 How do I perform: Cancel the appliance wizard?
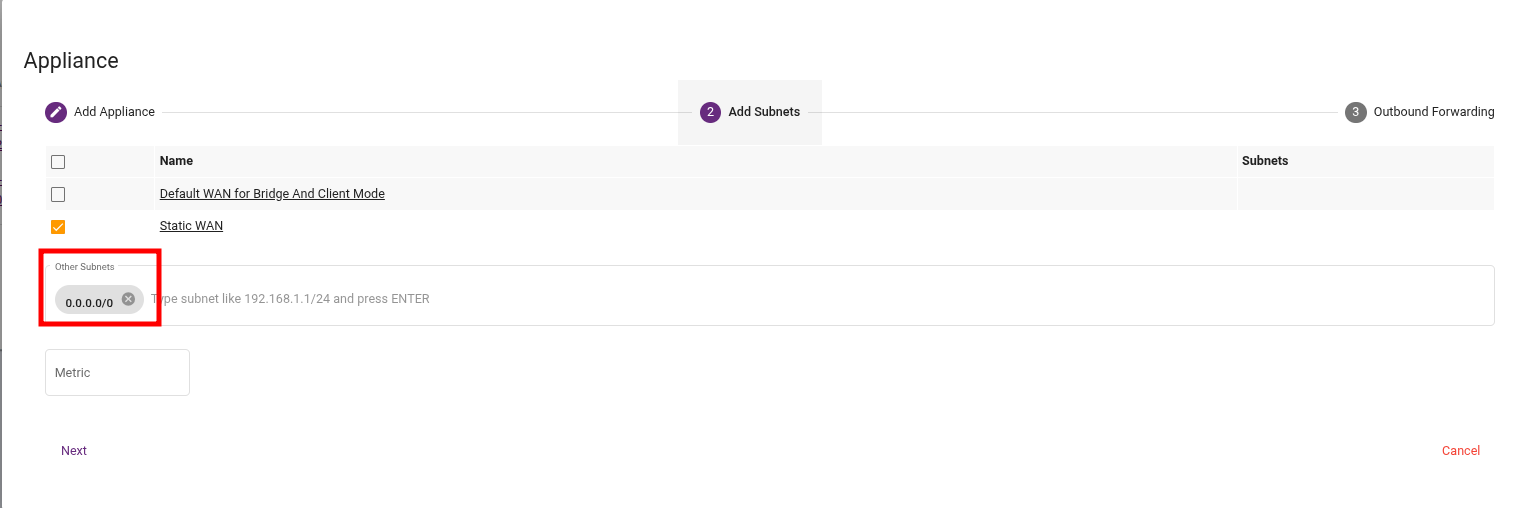1460,451
